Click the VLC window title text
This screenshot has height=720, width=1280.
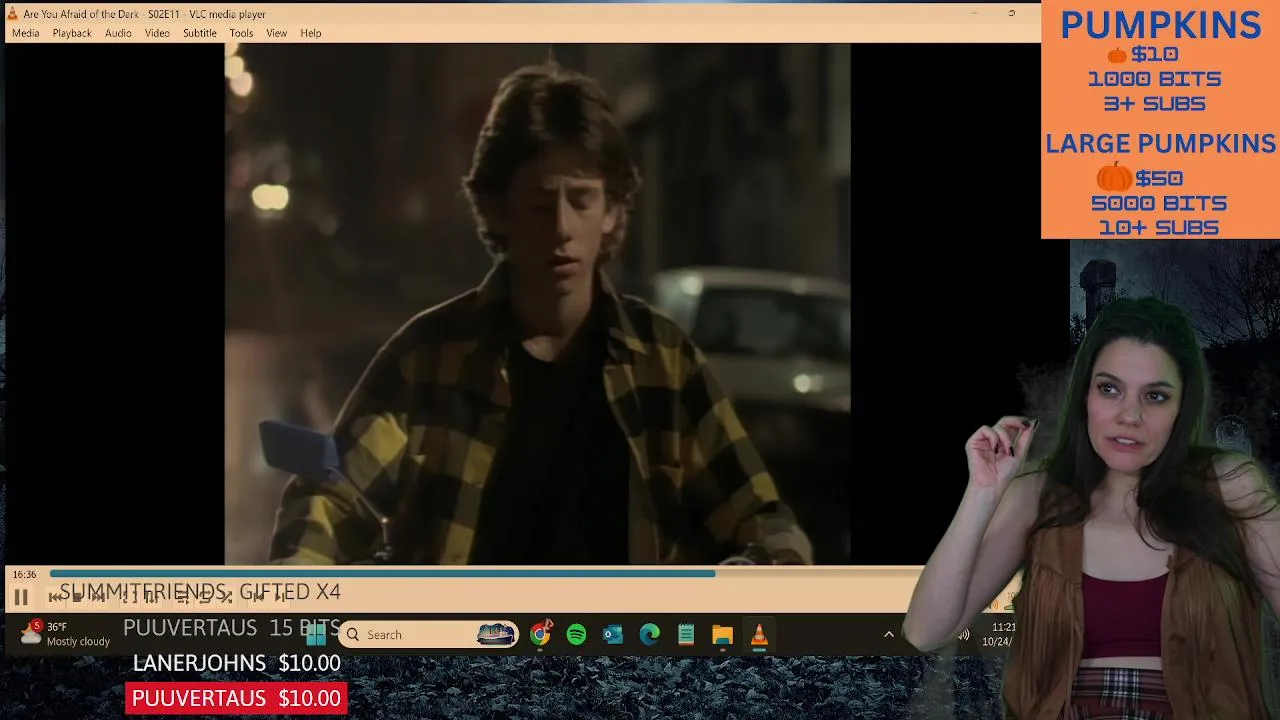[x=144, y=14]
